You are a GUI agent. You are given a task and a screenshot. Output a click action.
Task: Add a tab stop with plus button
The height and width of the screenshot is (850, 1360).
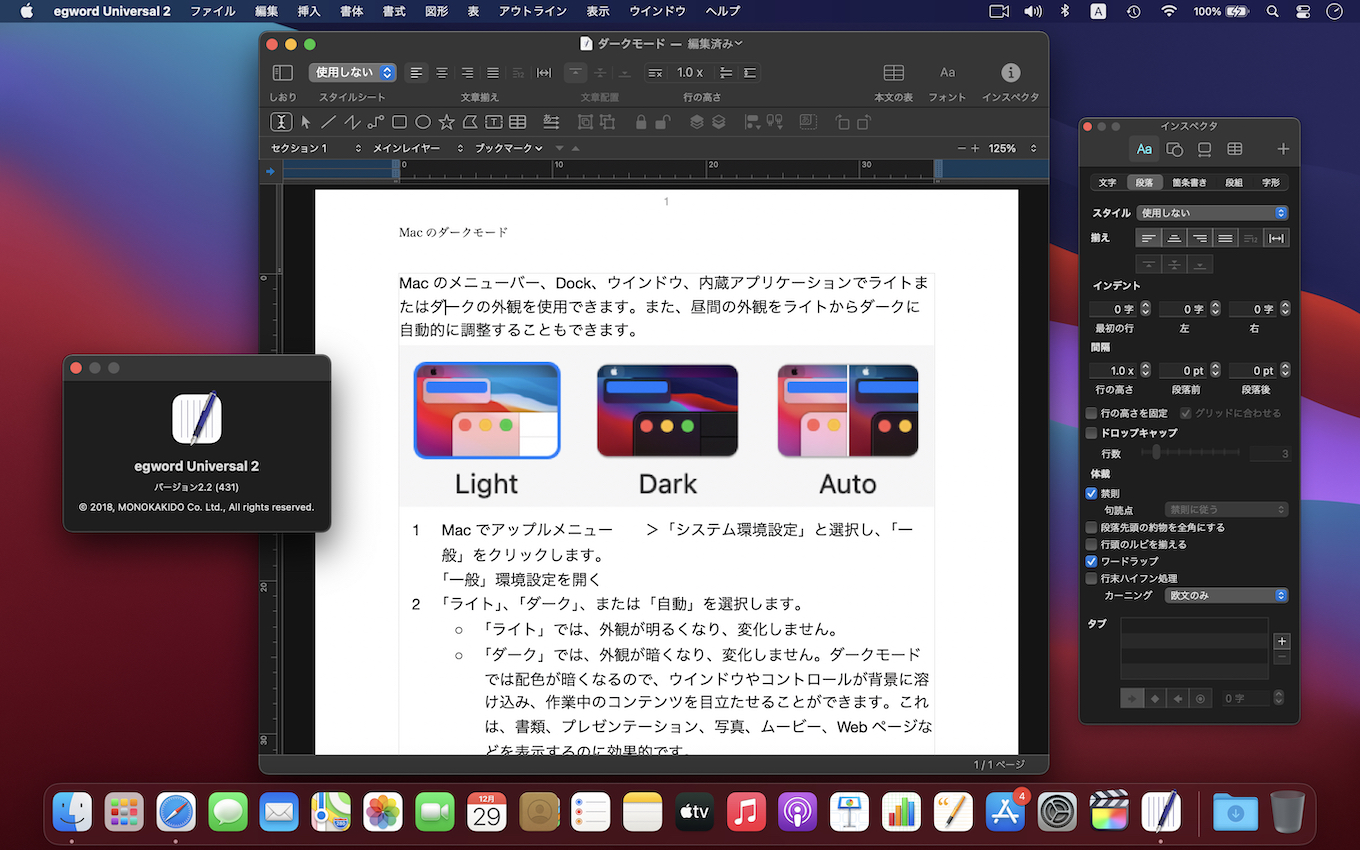[1282, 641]
